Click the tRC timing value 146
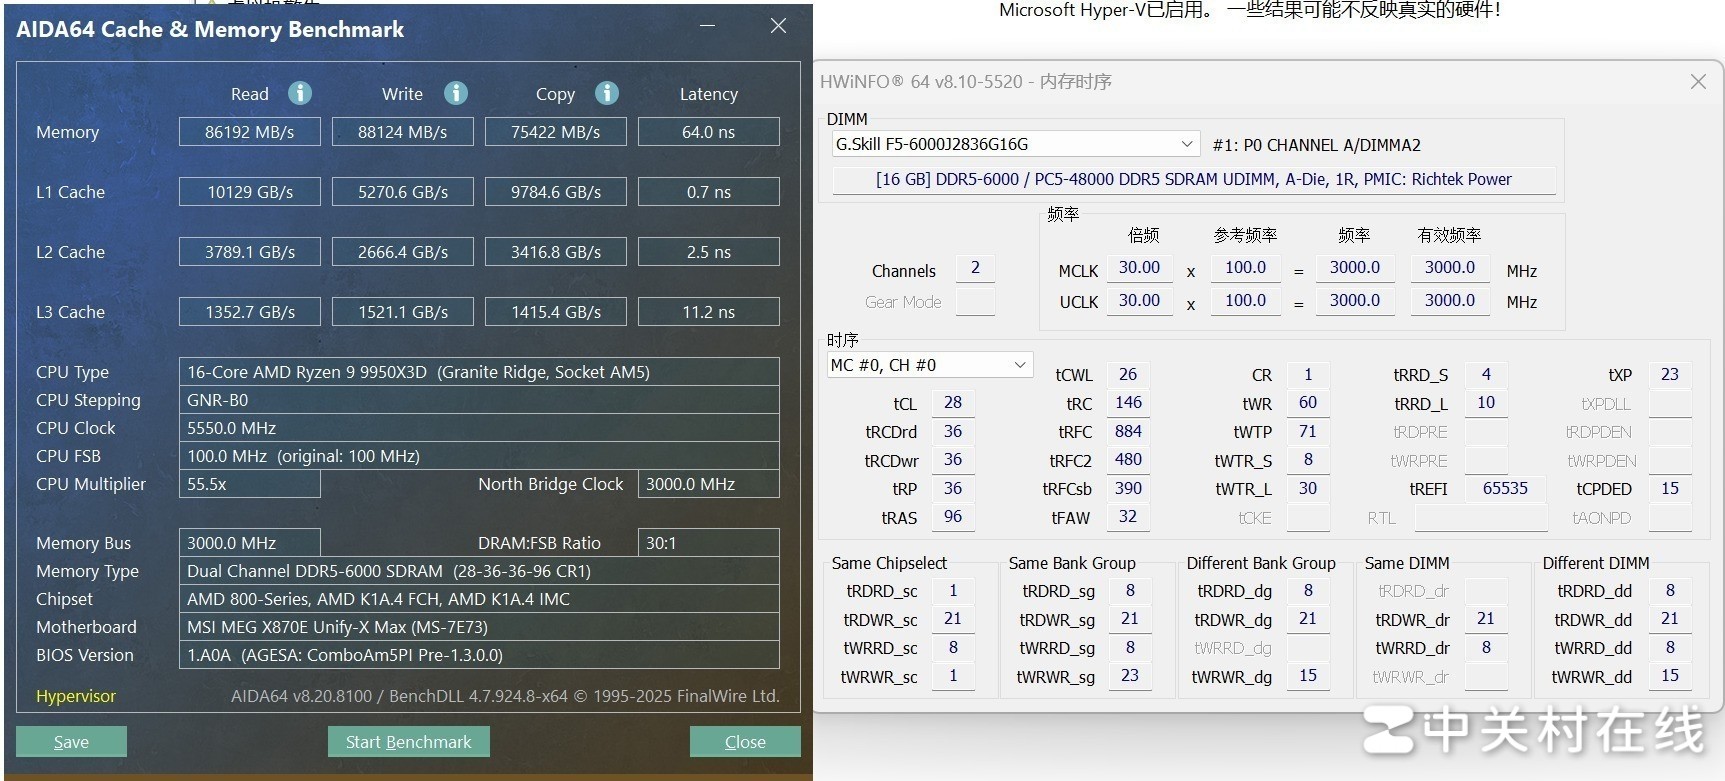The height and width of the screenshot is (781, 1725). click(x=1128, y=403)
